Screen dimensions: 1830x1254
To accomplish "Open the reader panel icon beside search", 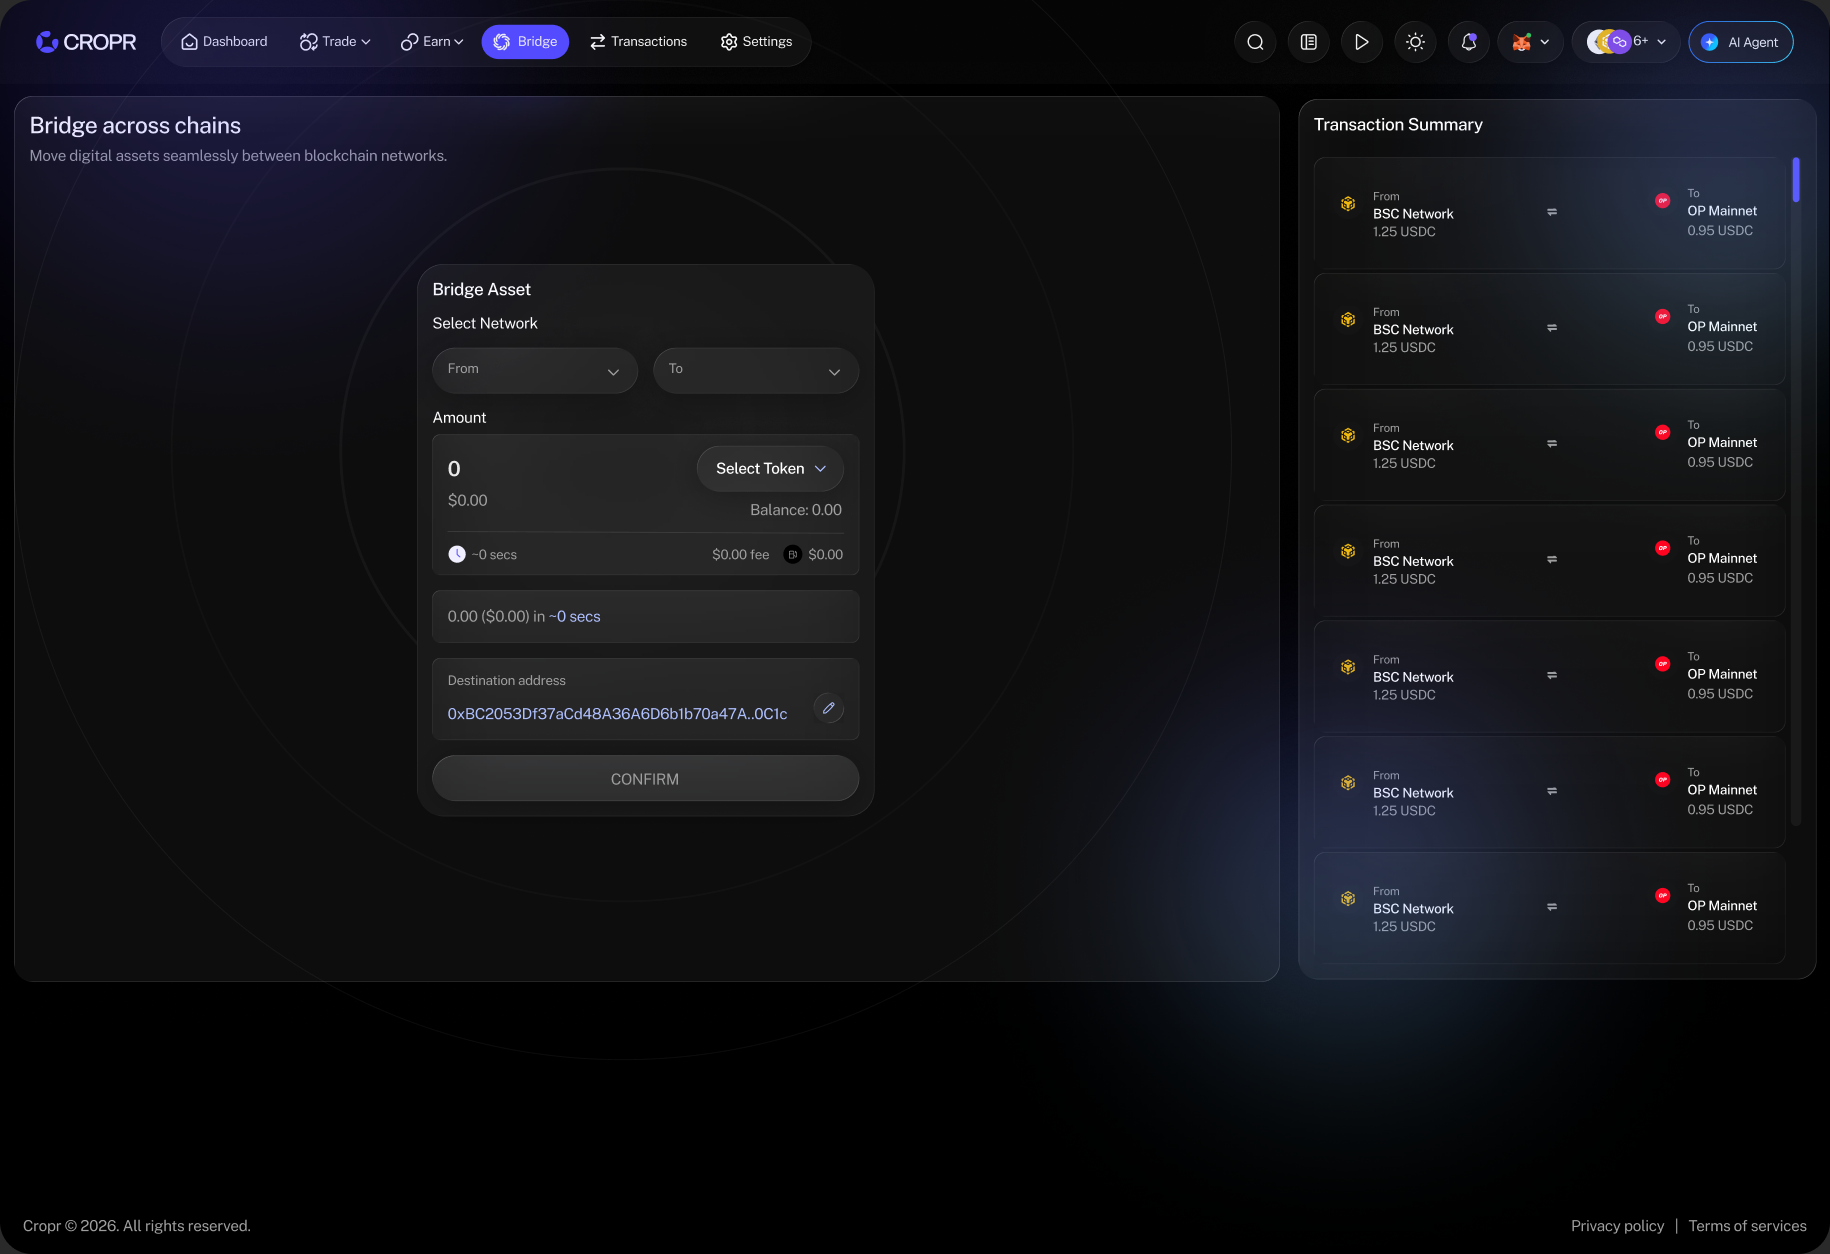I will click(x=1308, y=42).
